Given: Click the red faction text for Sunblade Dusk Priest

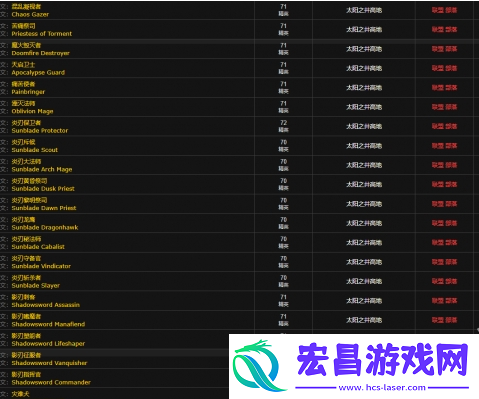Looking at the screenshot, I should [444, 184].
